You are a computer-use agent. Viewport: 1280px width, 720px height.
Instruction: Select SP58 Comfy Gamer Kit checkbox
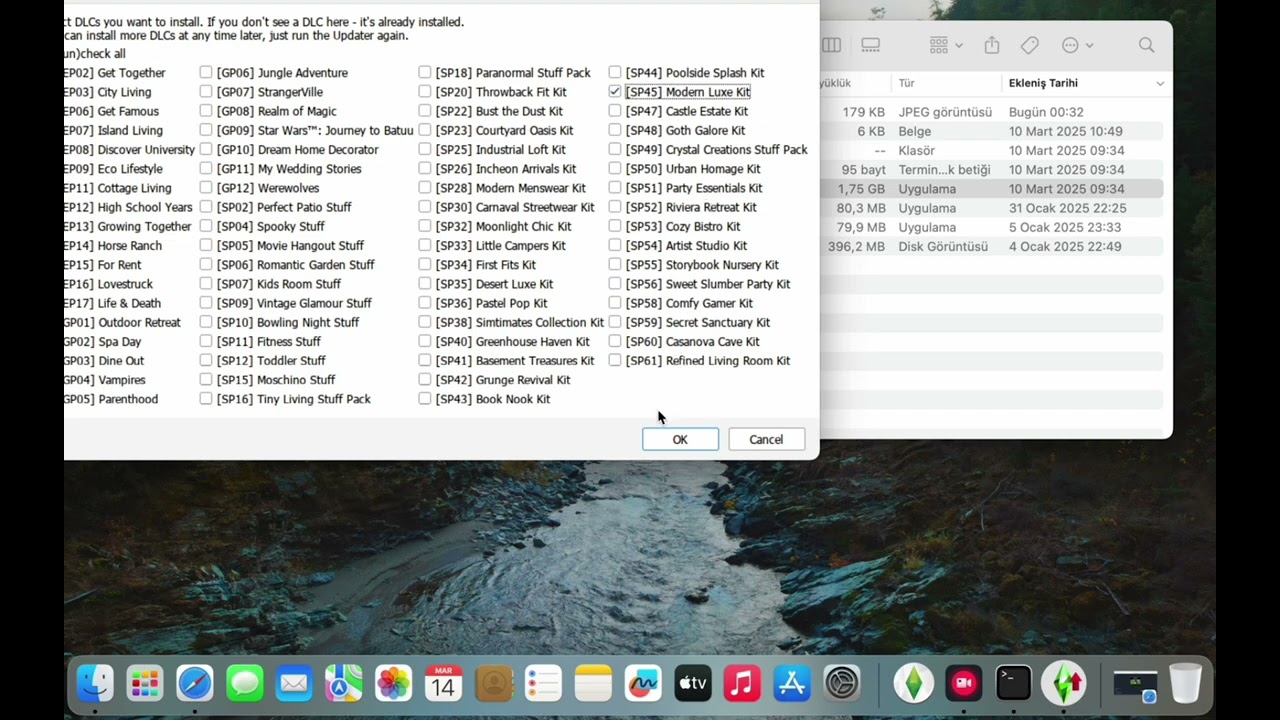coord(615,303)
